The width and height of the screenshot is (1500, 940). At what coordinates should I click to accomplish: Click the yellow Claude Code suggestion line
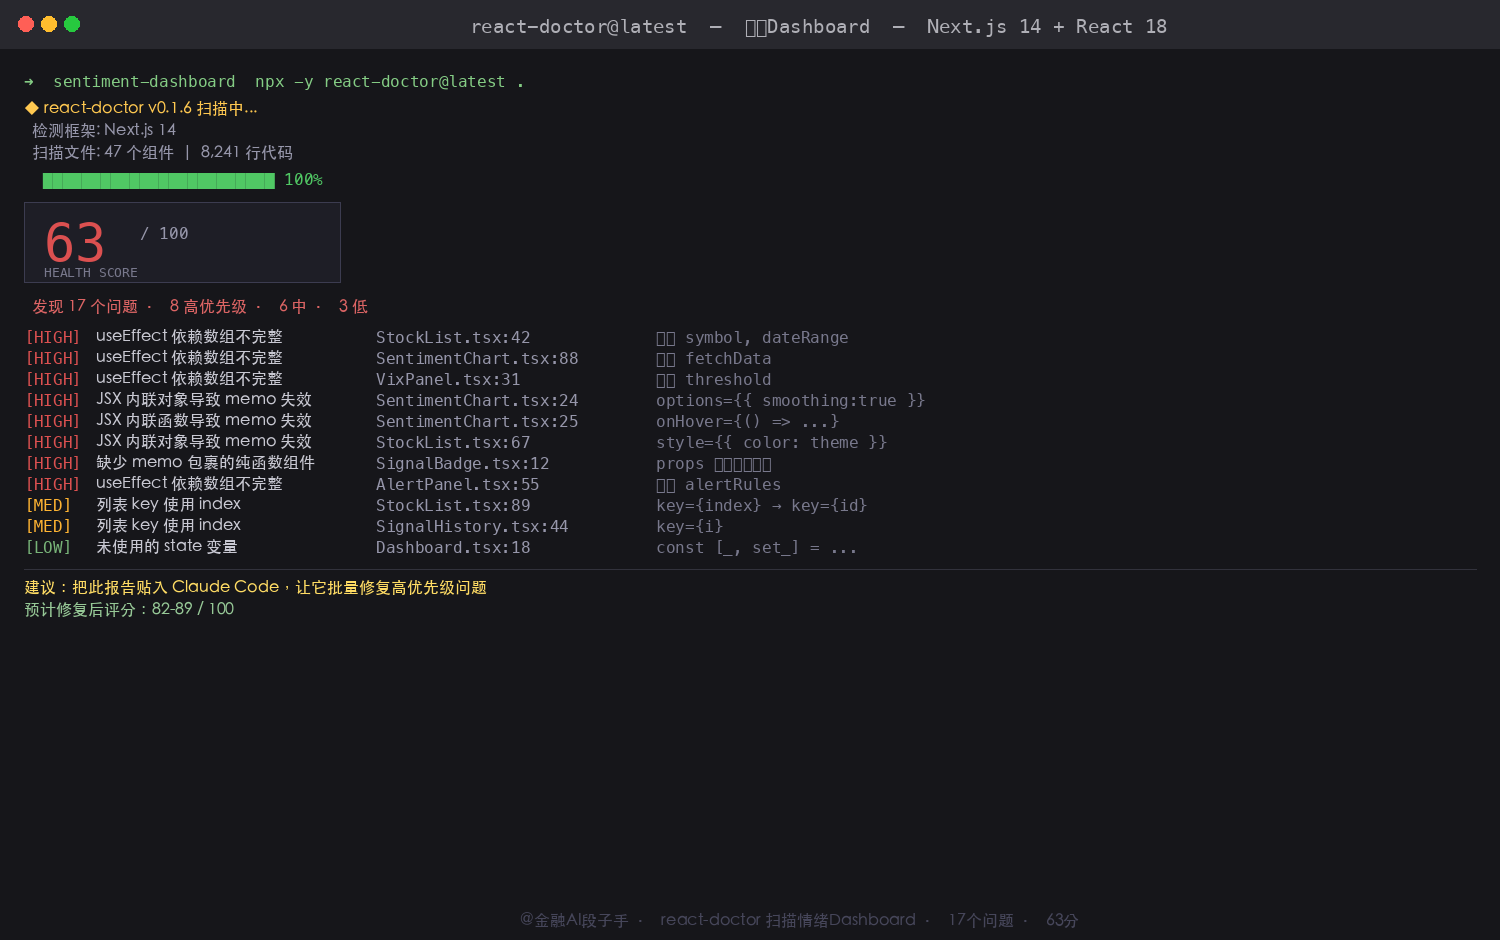click(256, 587)
